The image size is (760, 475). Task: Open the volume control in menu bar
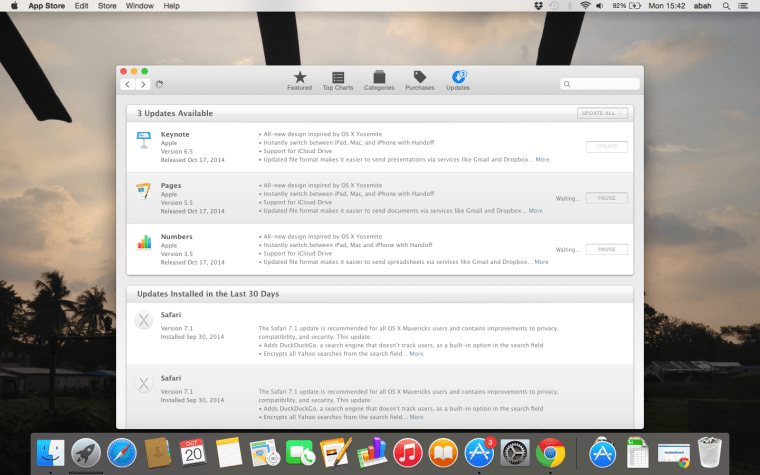coord(600,6)
